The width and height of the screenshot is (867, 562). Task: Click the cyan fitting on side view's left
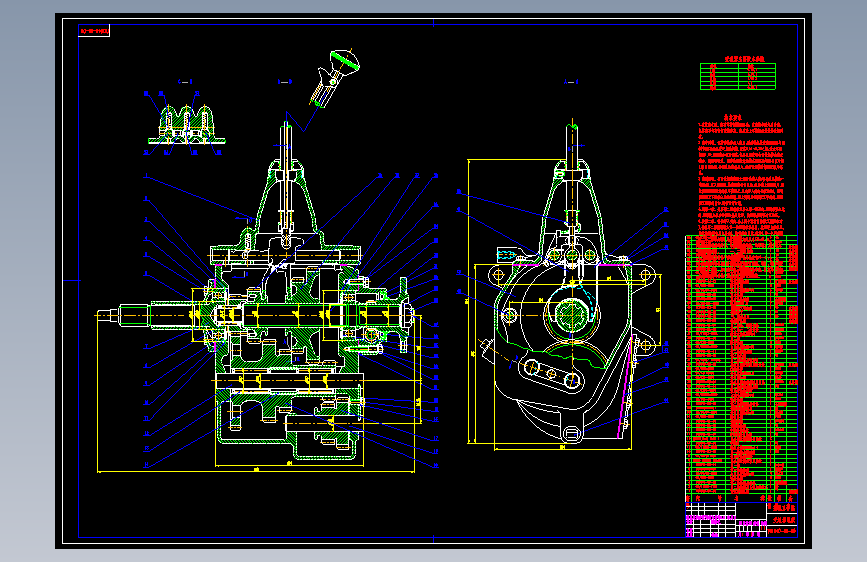tap(506, 255)
